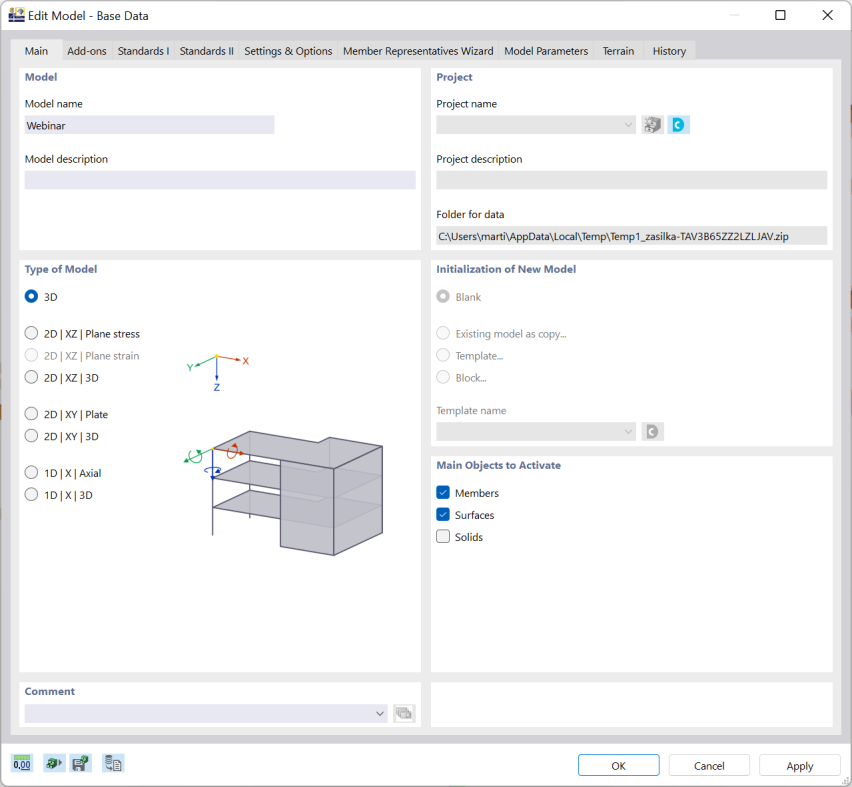852x787 pixels.
Task: Expand the Comment dropdown list
Action: [x=378, y=713]
